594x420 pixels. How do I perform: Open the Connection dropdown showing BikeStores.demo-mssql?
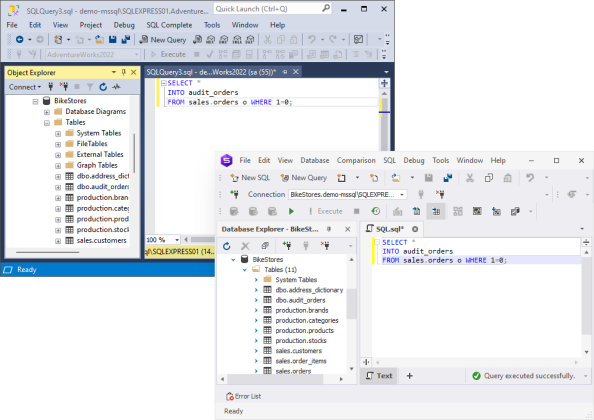click(x=348, y=195)
